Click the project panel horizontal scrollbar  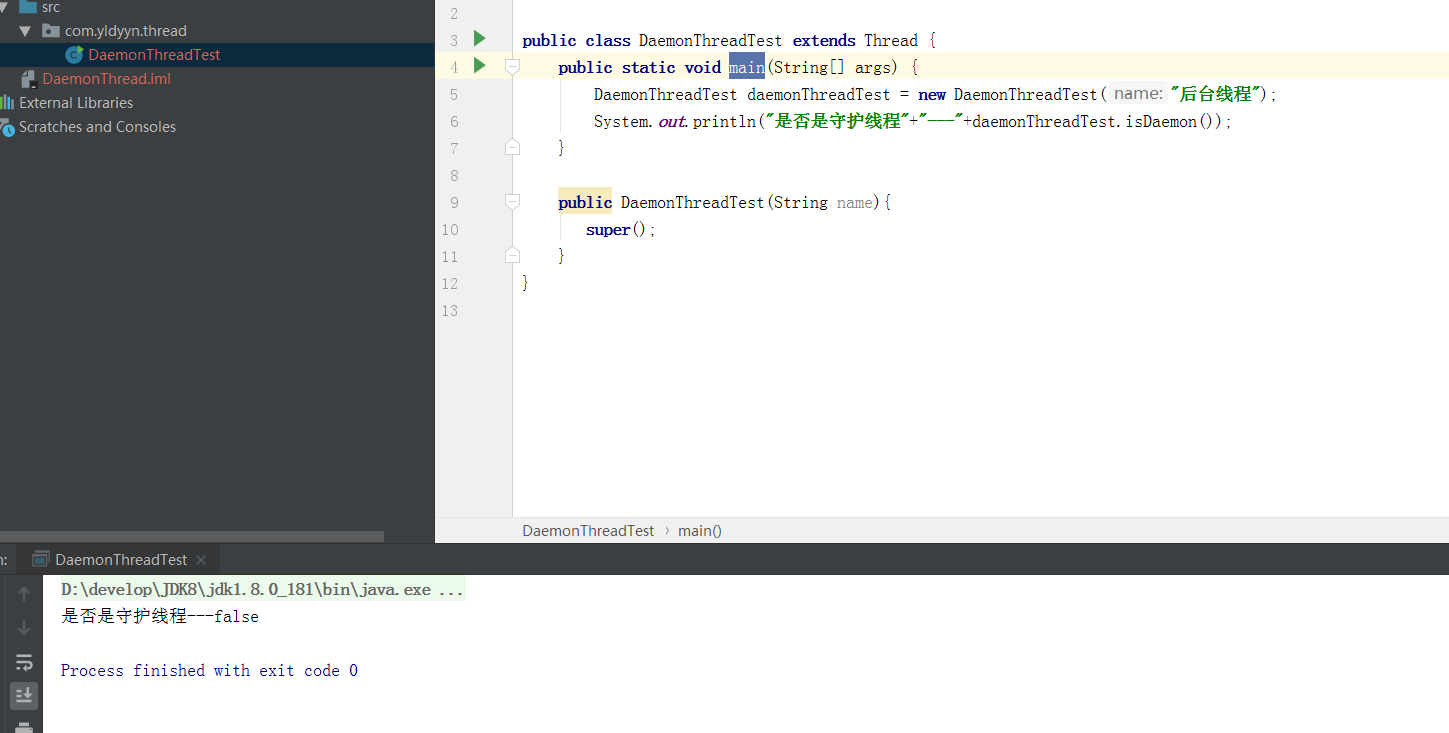click(190, 537)
